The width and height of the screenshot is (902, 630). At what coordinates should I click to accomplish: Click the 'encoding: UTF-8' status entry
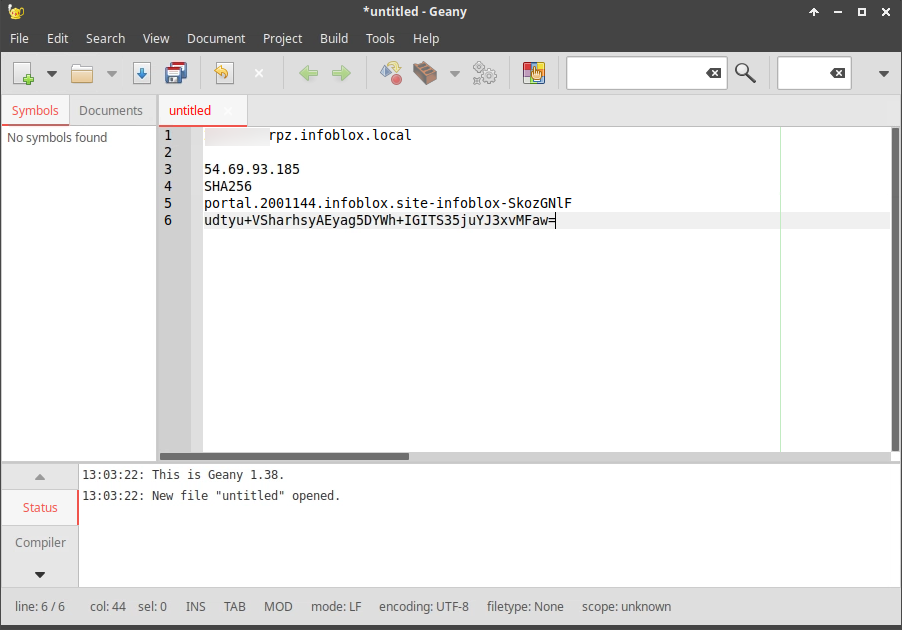pyautogui.click(x=423, y=606)
